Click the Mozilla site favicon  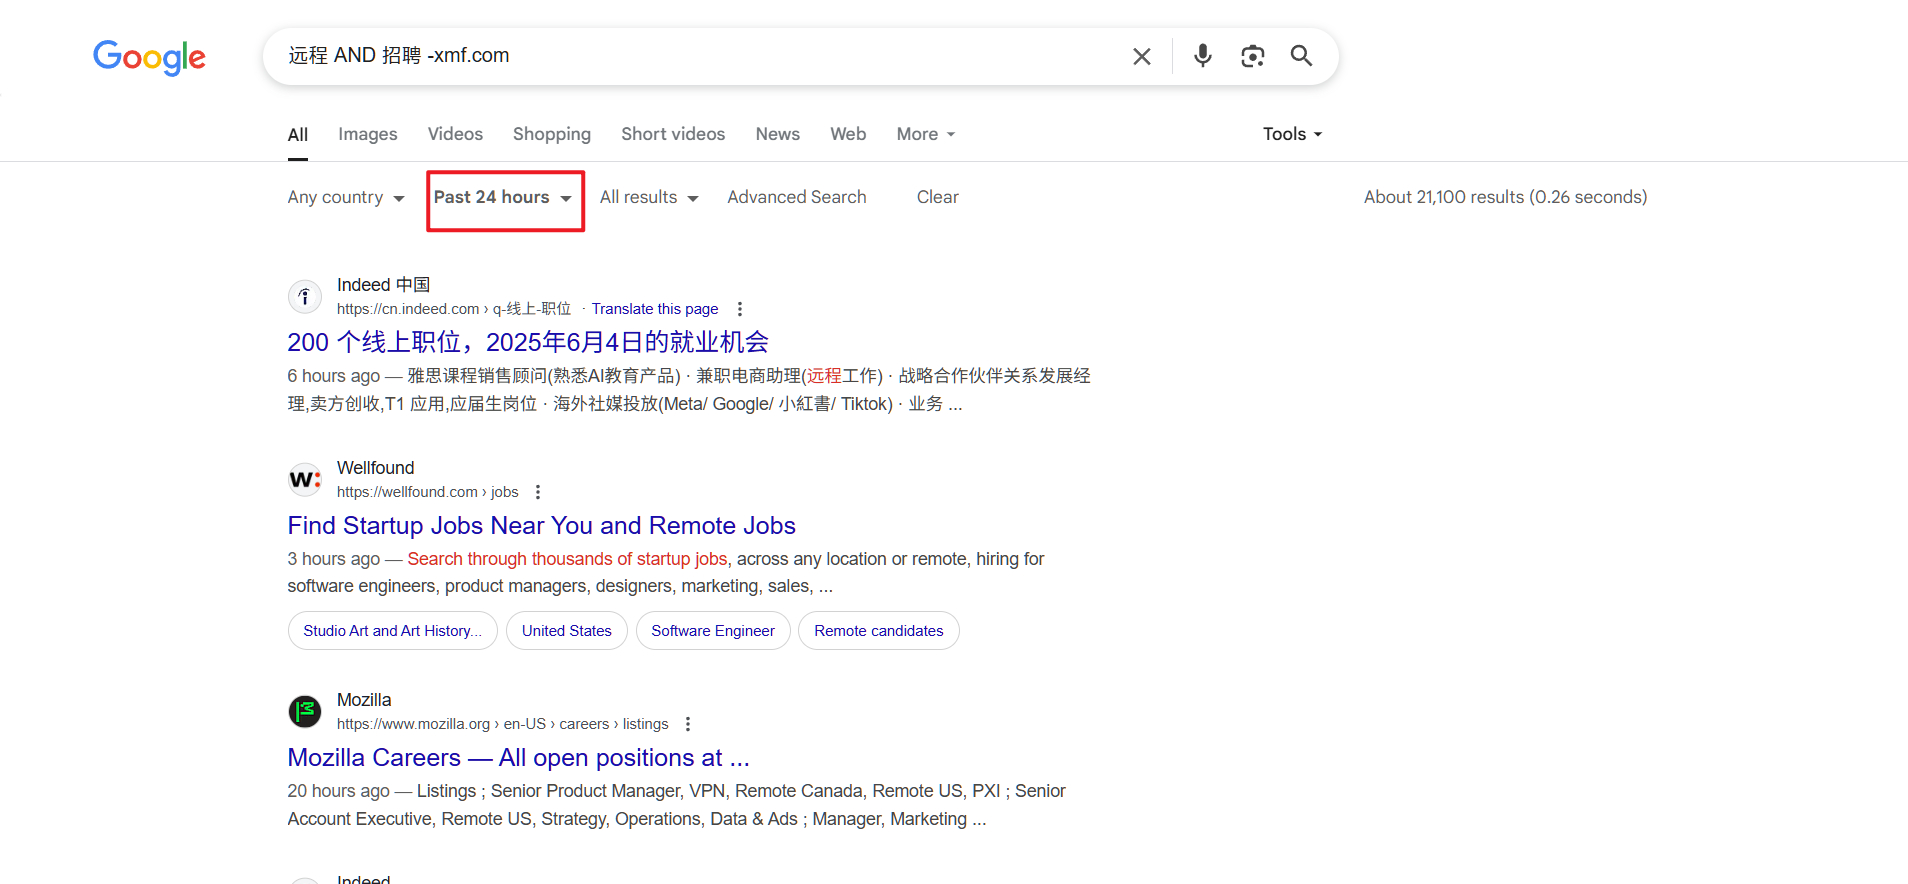(x=305, y=711)
